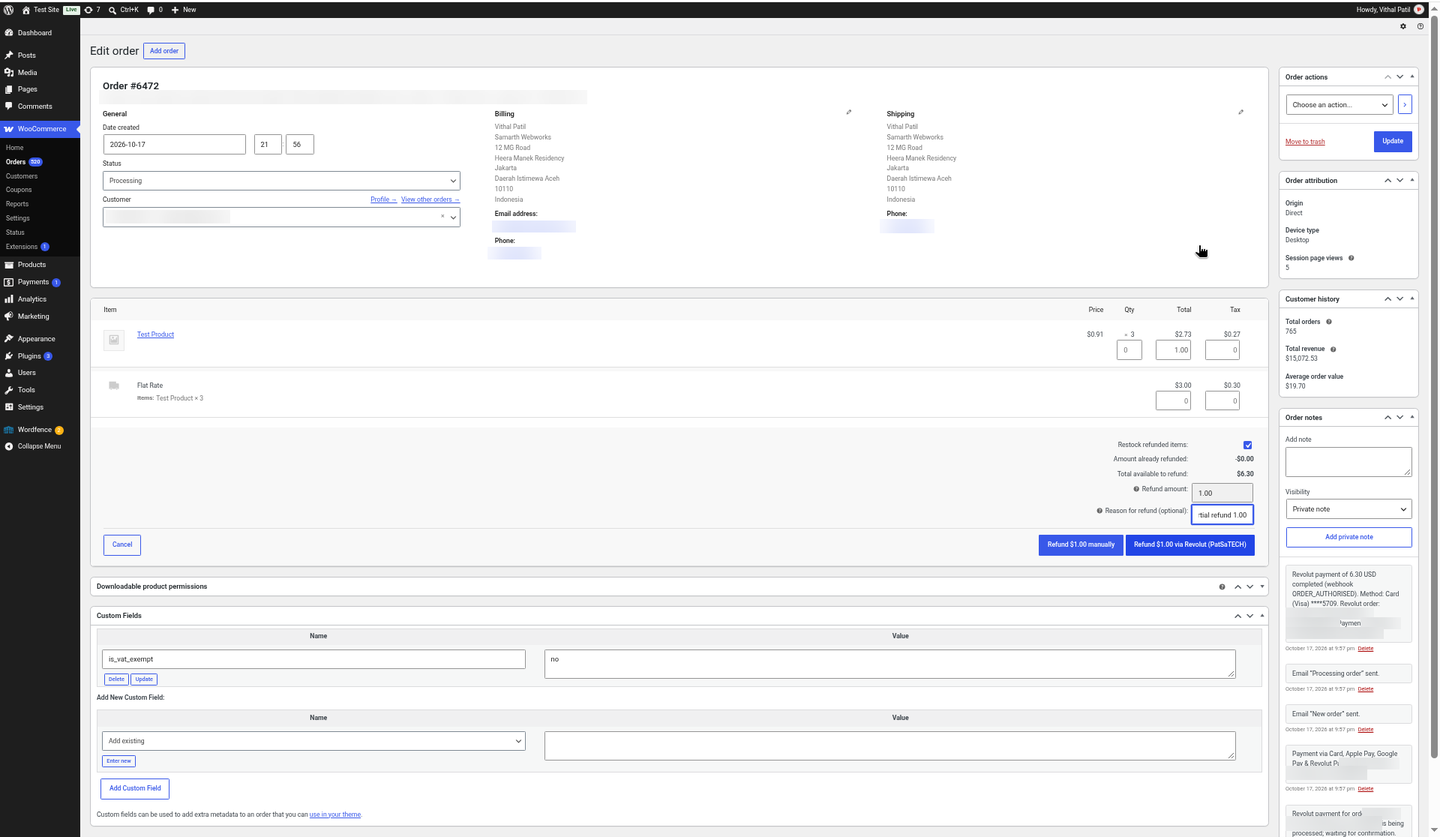Click the Add order button
Screen dimensions: 1440x837
tap(164, 51)
